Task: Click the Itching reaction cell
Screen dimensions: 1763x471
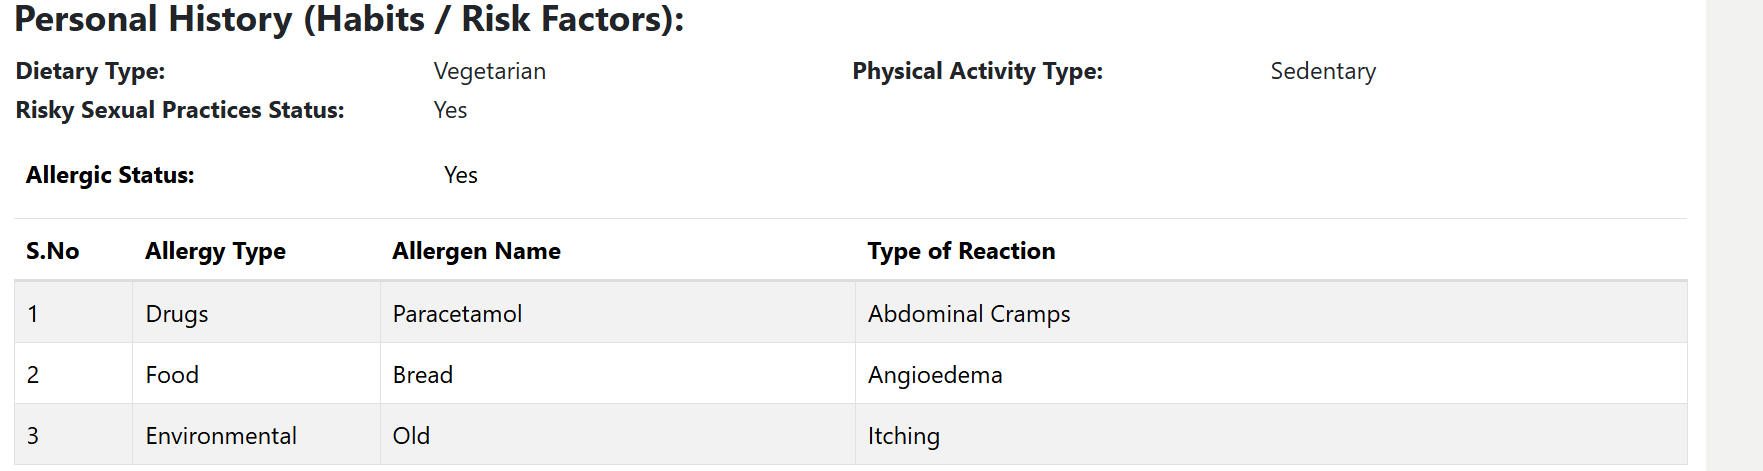Action: 903,437
